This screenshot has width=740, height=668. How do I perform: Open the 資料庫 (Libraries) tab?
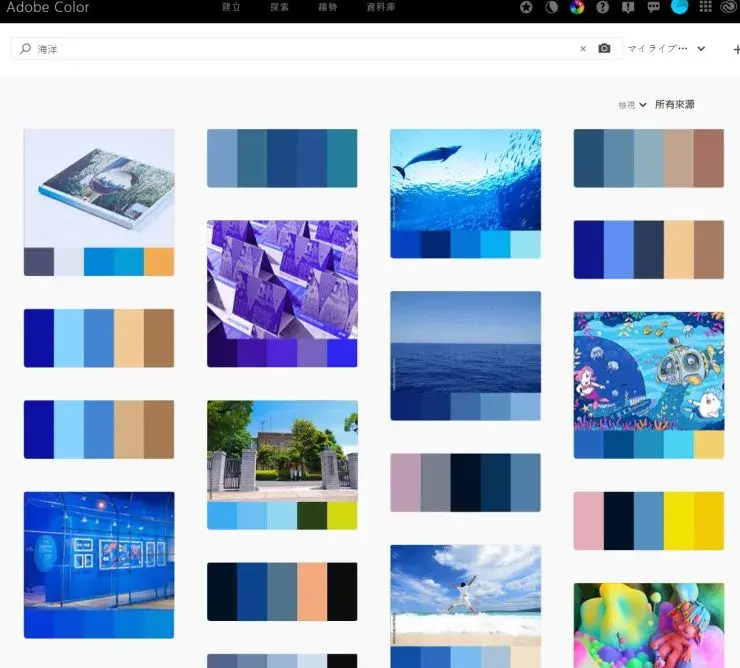380,7
